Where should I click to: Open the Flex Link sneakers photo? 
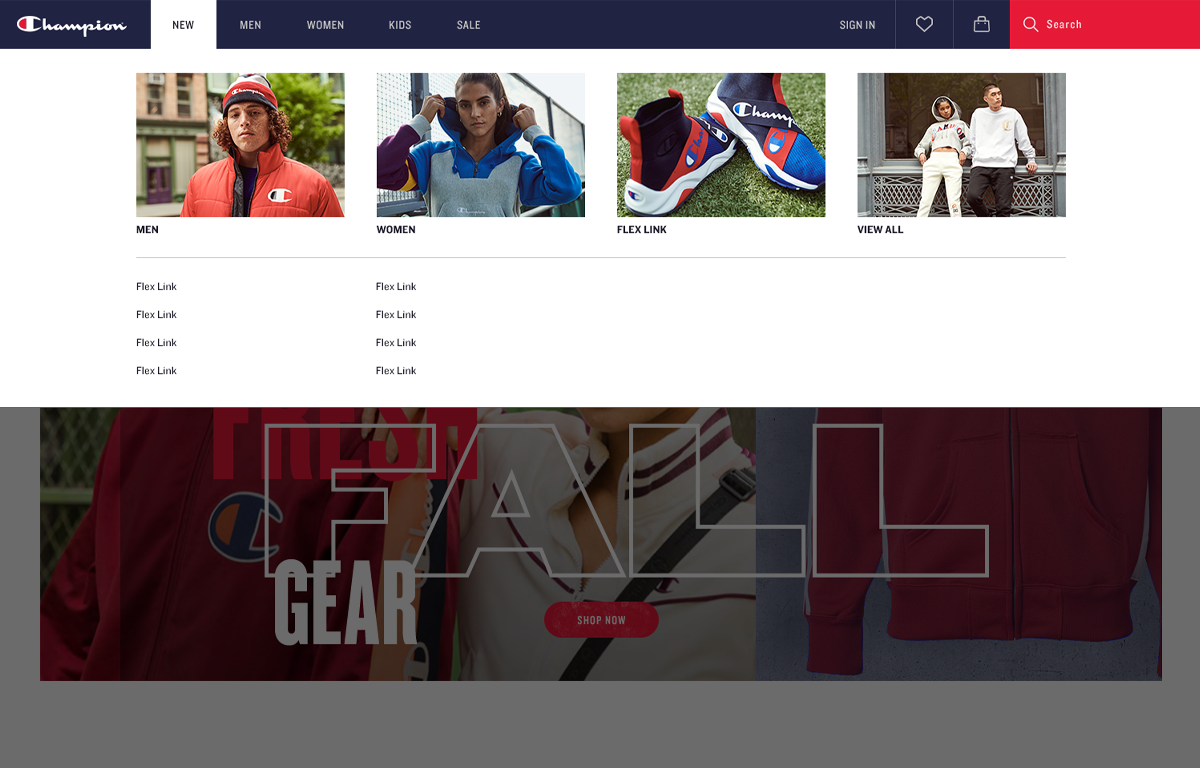(721, 145)
